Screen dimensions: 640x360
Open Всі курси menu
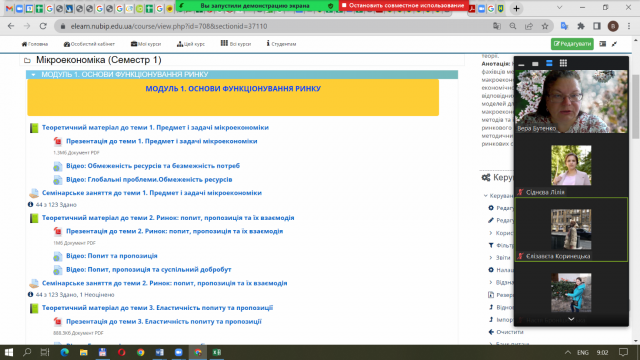click(236, 44)
